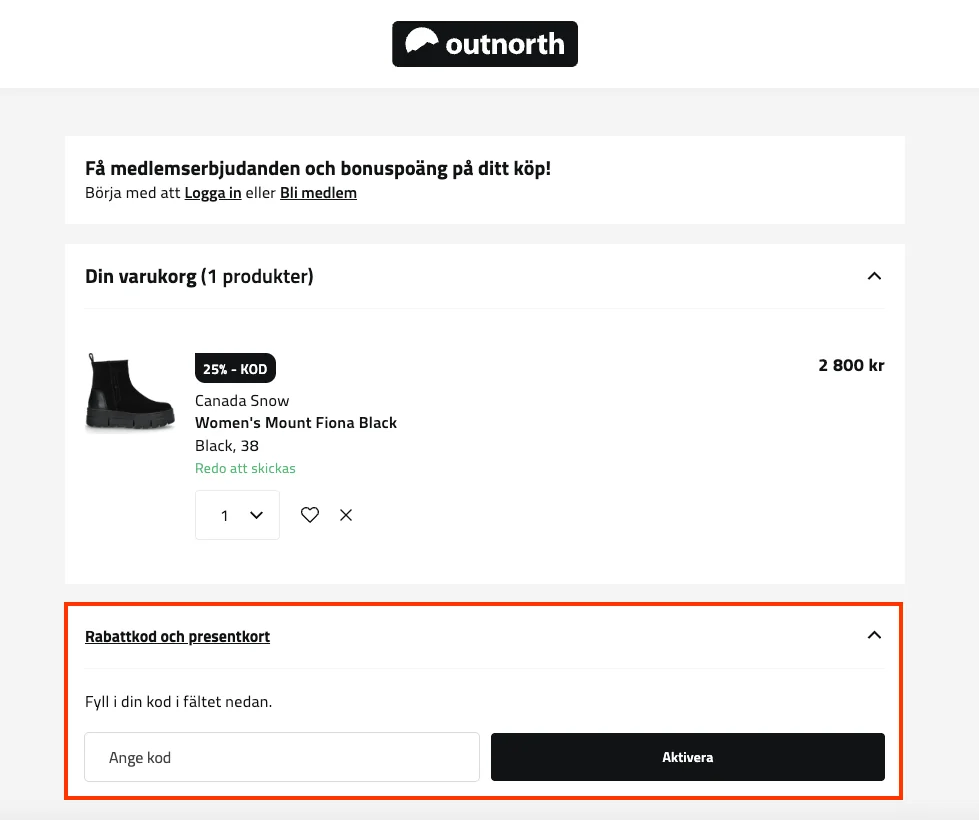The height and width of the screenshot is (820, 979).
Task: Add the boot to wishlist via heart icon
Action: click(x=310, y=515)
